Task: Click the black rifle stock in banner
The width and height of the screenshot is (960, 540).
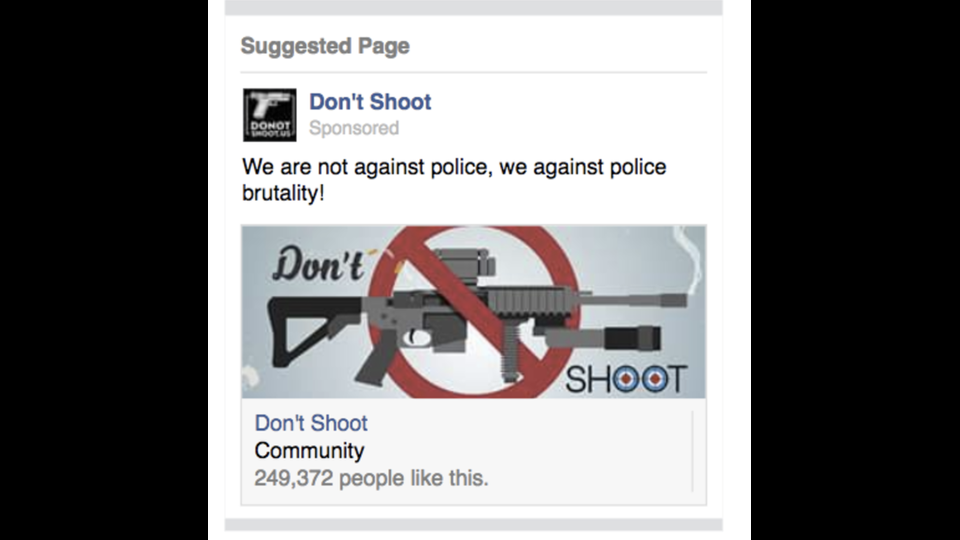Action: (309, 331)
